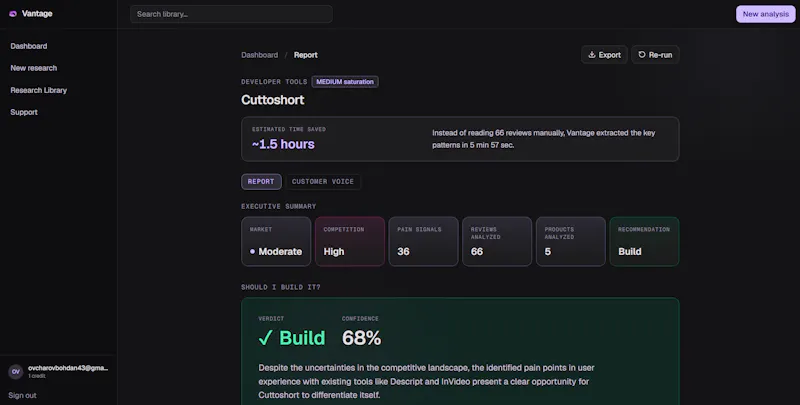Image resolution: width=800 pixels, height=405 pixels.
Task: Click the MEDIUM saturation badge
Action: (x=345, y=82)
